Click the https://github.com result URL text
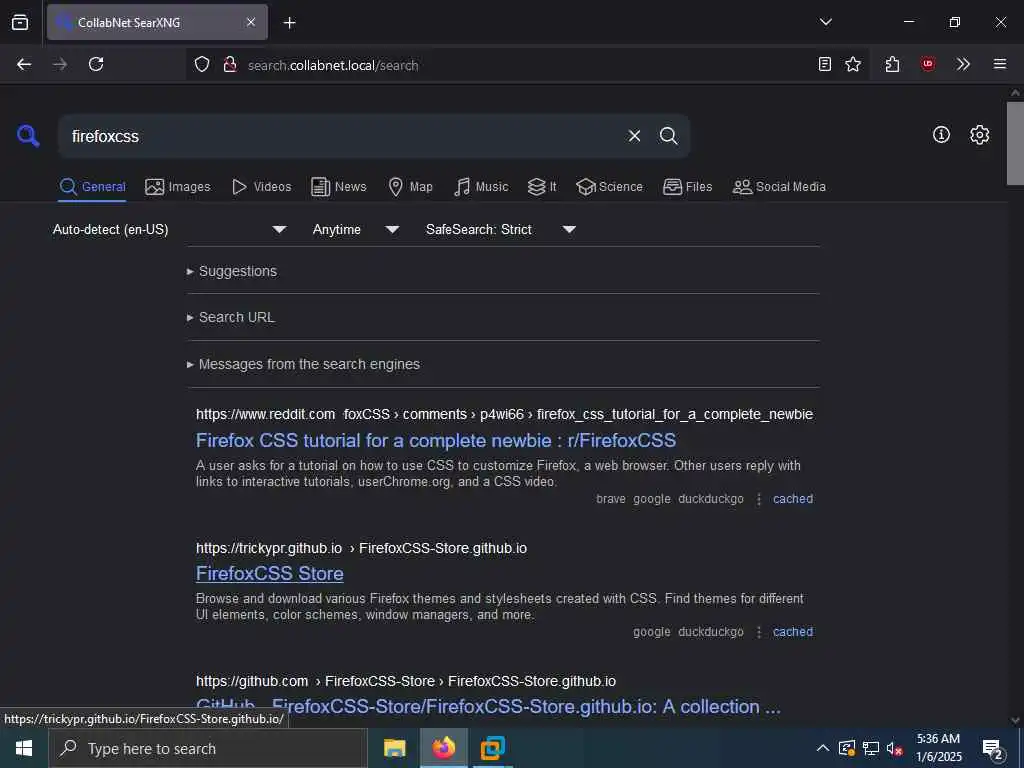The width and height of the screenshot is (1024, 768). [252, 681]
